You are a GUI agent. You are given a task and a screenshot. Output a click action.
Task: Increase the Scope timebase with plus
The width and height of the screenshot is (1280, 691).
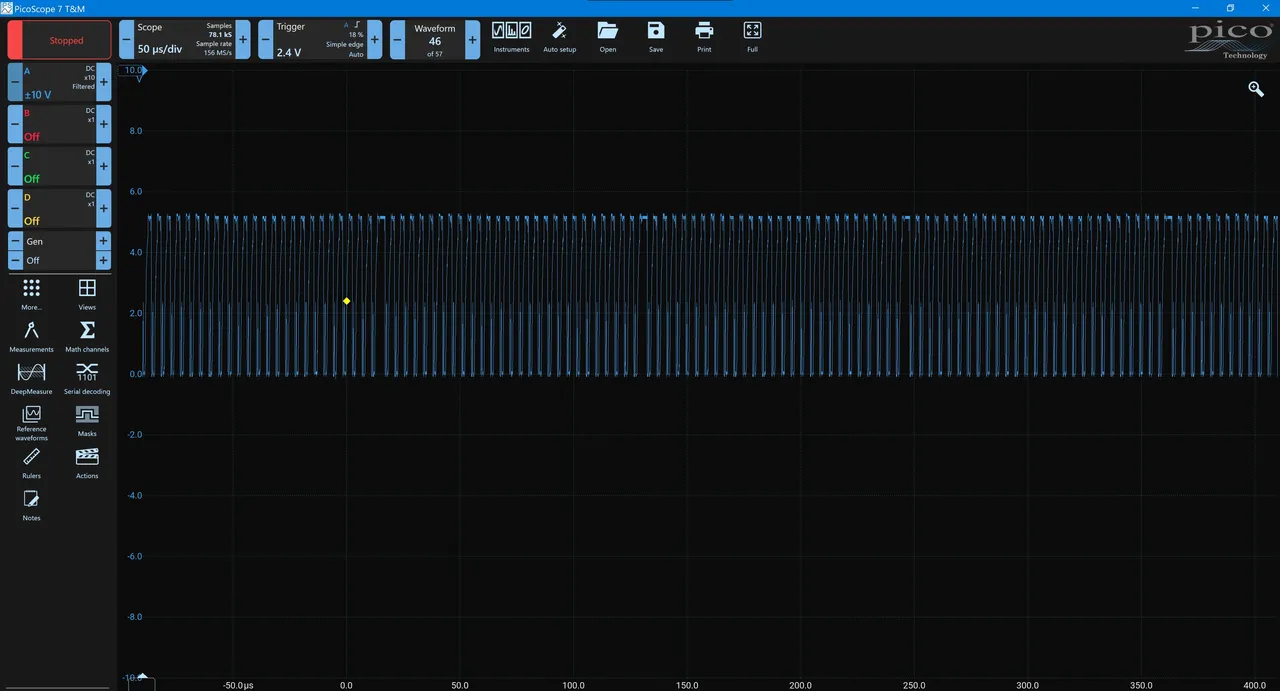[243, 40]
